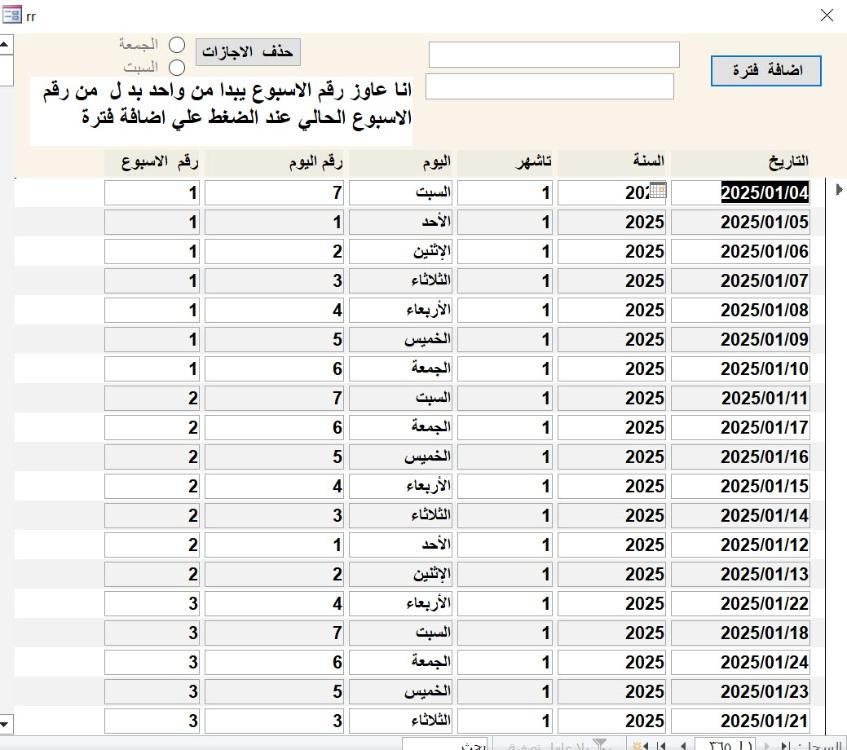Click the date cell 2025/01/18
Viewport: 847px width, 750px height.
coord(740,633)
